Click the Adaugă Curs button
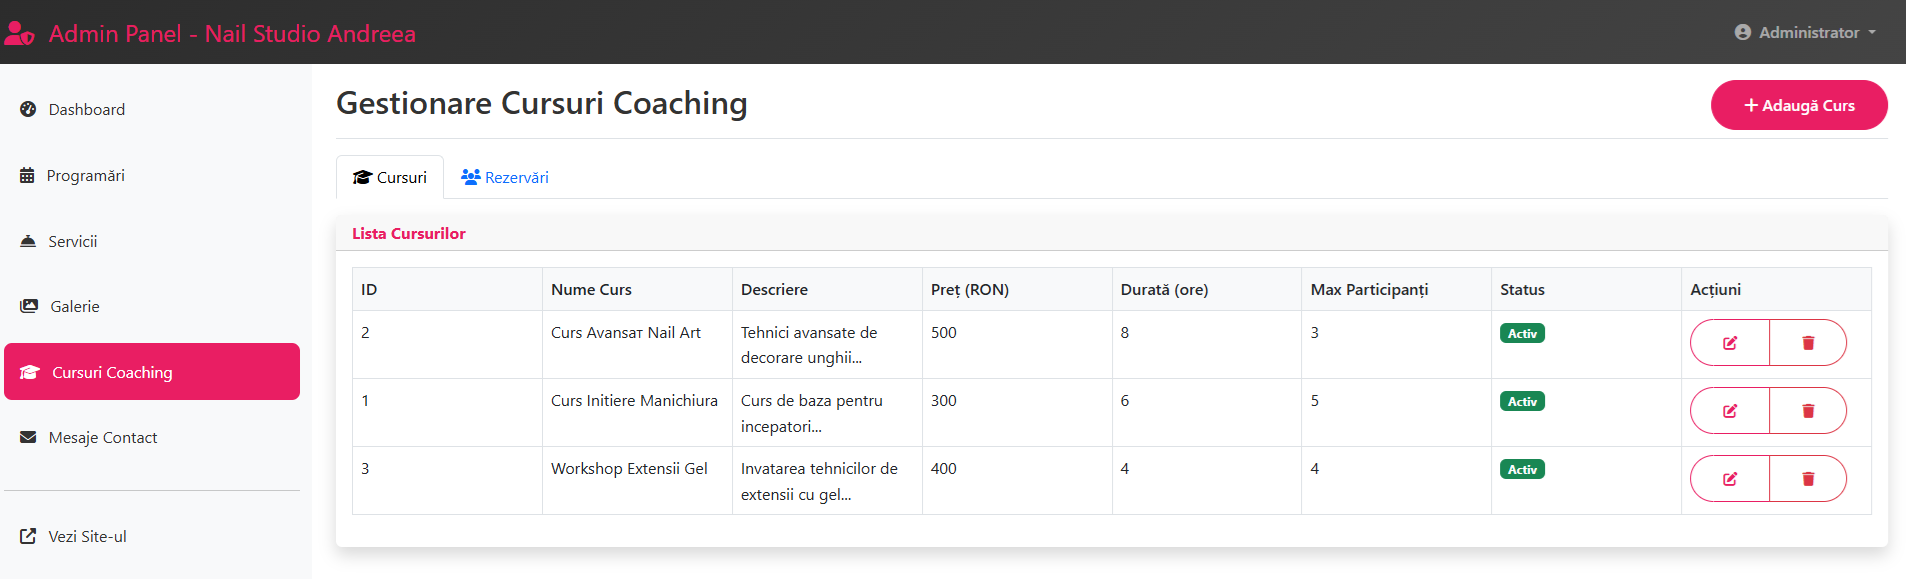This screenshot has width=1906, height=579. (1799, 105)
